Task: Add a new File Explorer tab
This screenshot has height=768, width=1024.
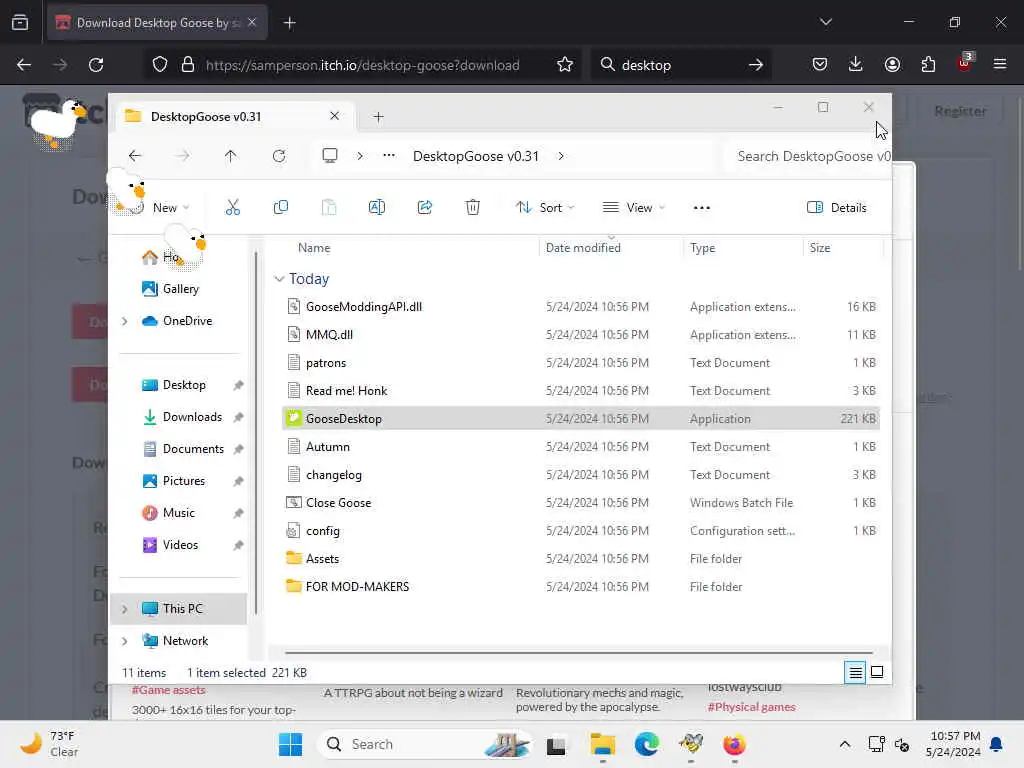Action: [378, 117]
